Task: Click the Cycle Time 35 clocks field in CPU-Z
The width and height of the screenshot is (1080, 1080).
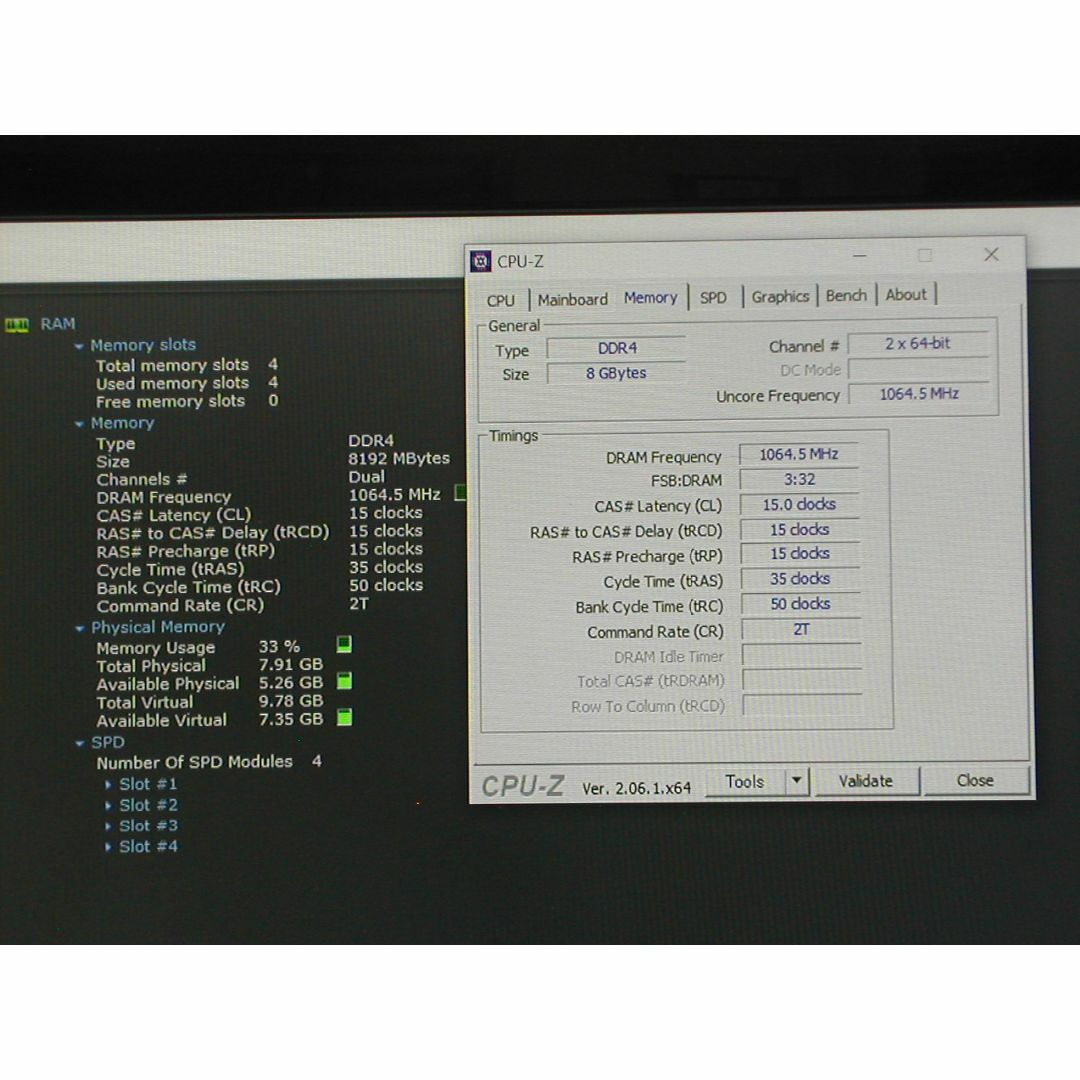Action: point(800,579)
